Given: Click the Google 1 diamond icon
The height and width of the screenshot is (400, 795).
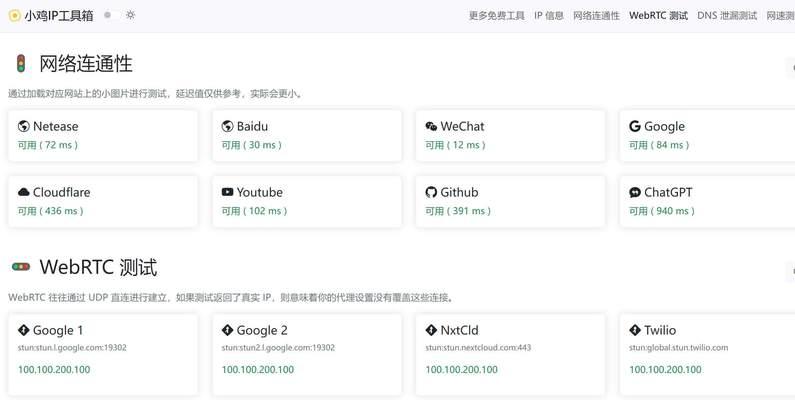Looking at the screenshot, I should 23,330.
